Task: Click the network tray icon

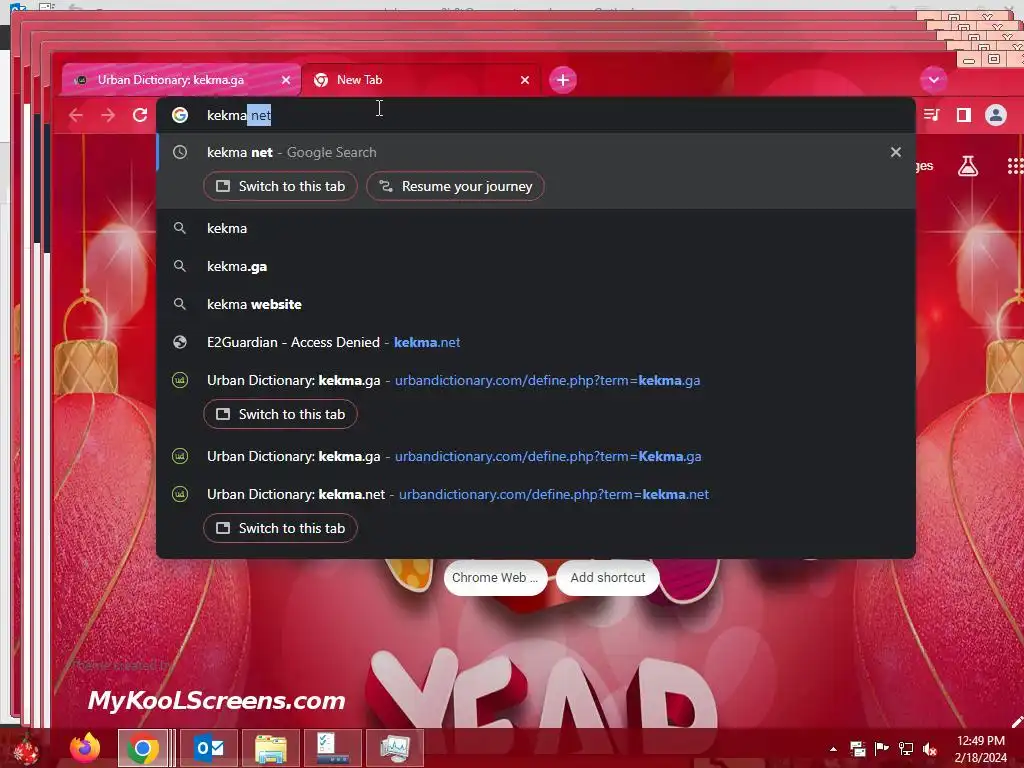Action: [x=906, y=749]
